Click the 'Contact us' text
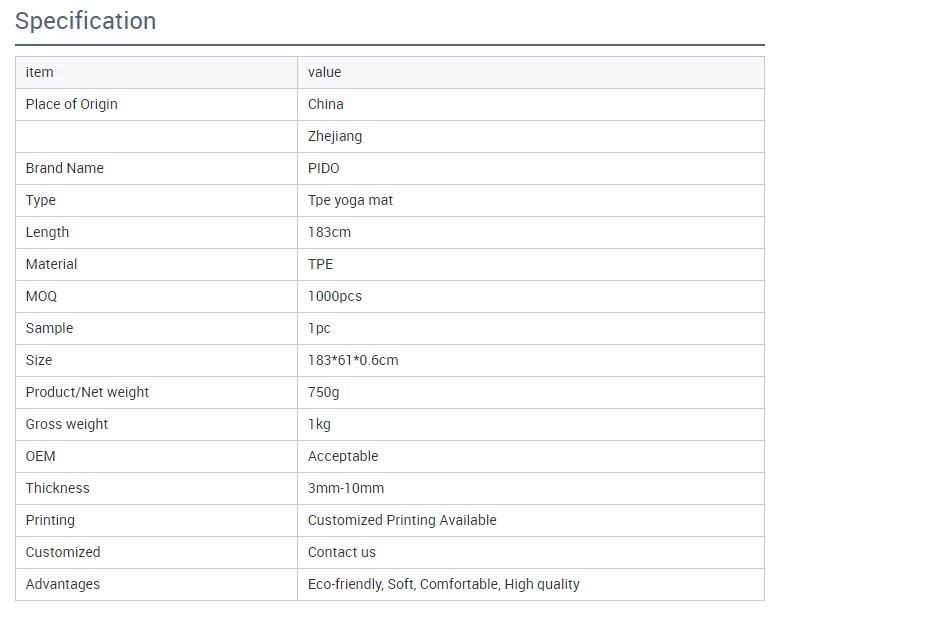Screen dimensions: 950x622 (342, 552)
